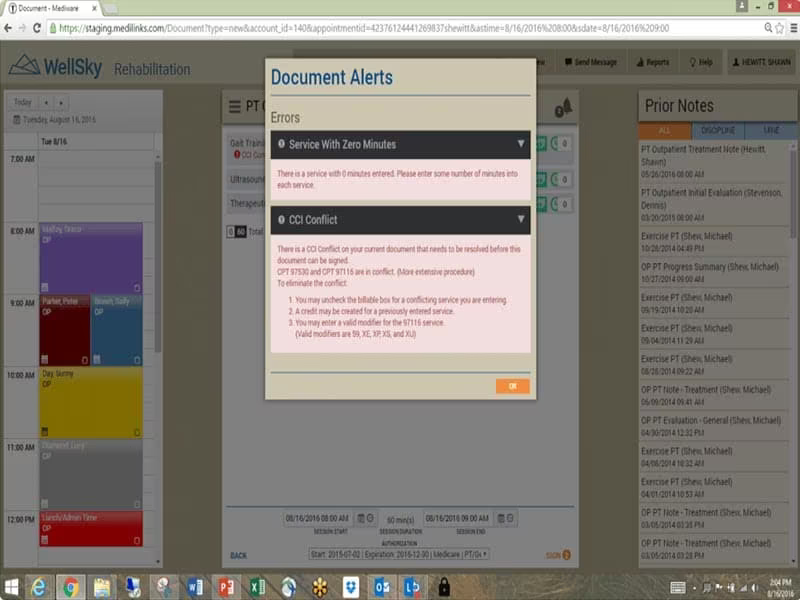The height and width of the screenshot is (600, 800).
Task: Toggle green checkbox in the Therapeutic row
Action: (x=541, y=204)
